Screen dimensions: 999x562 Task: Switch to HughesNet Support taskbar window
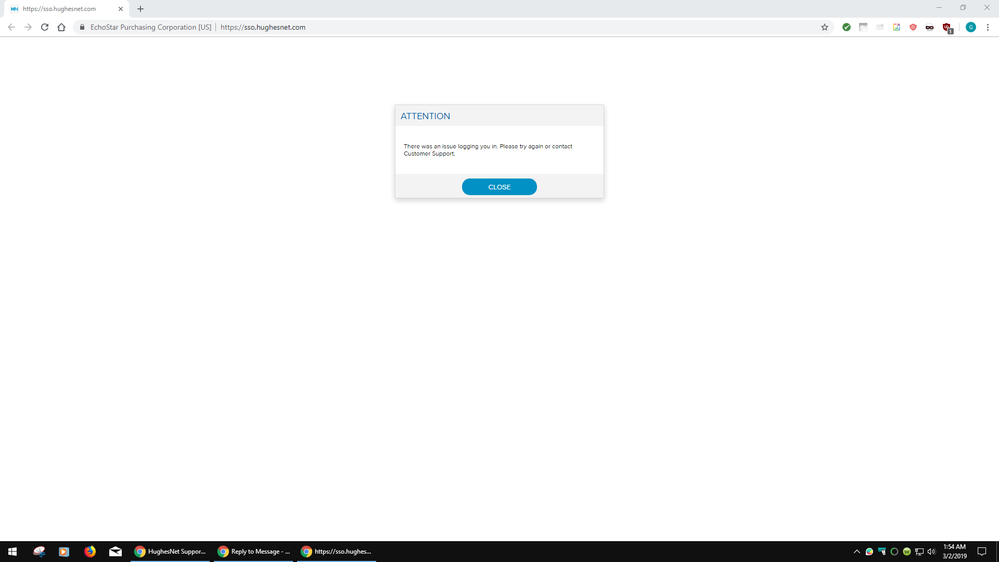pyautogui.click(x=170, y=551)
